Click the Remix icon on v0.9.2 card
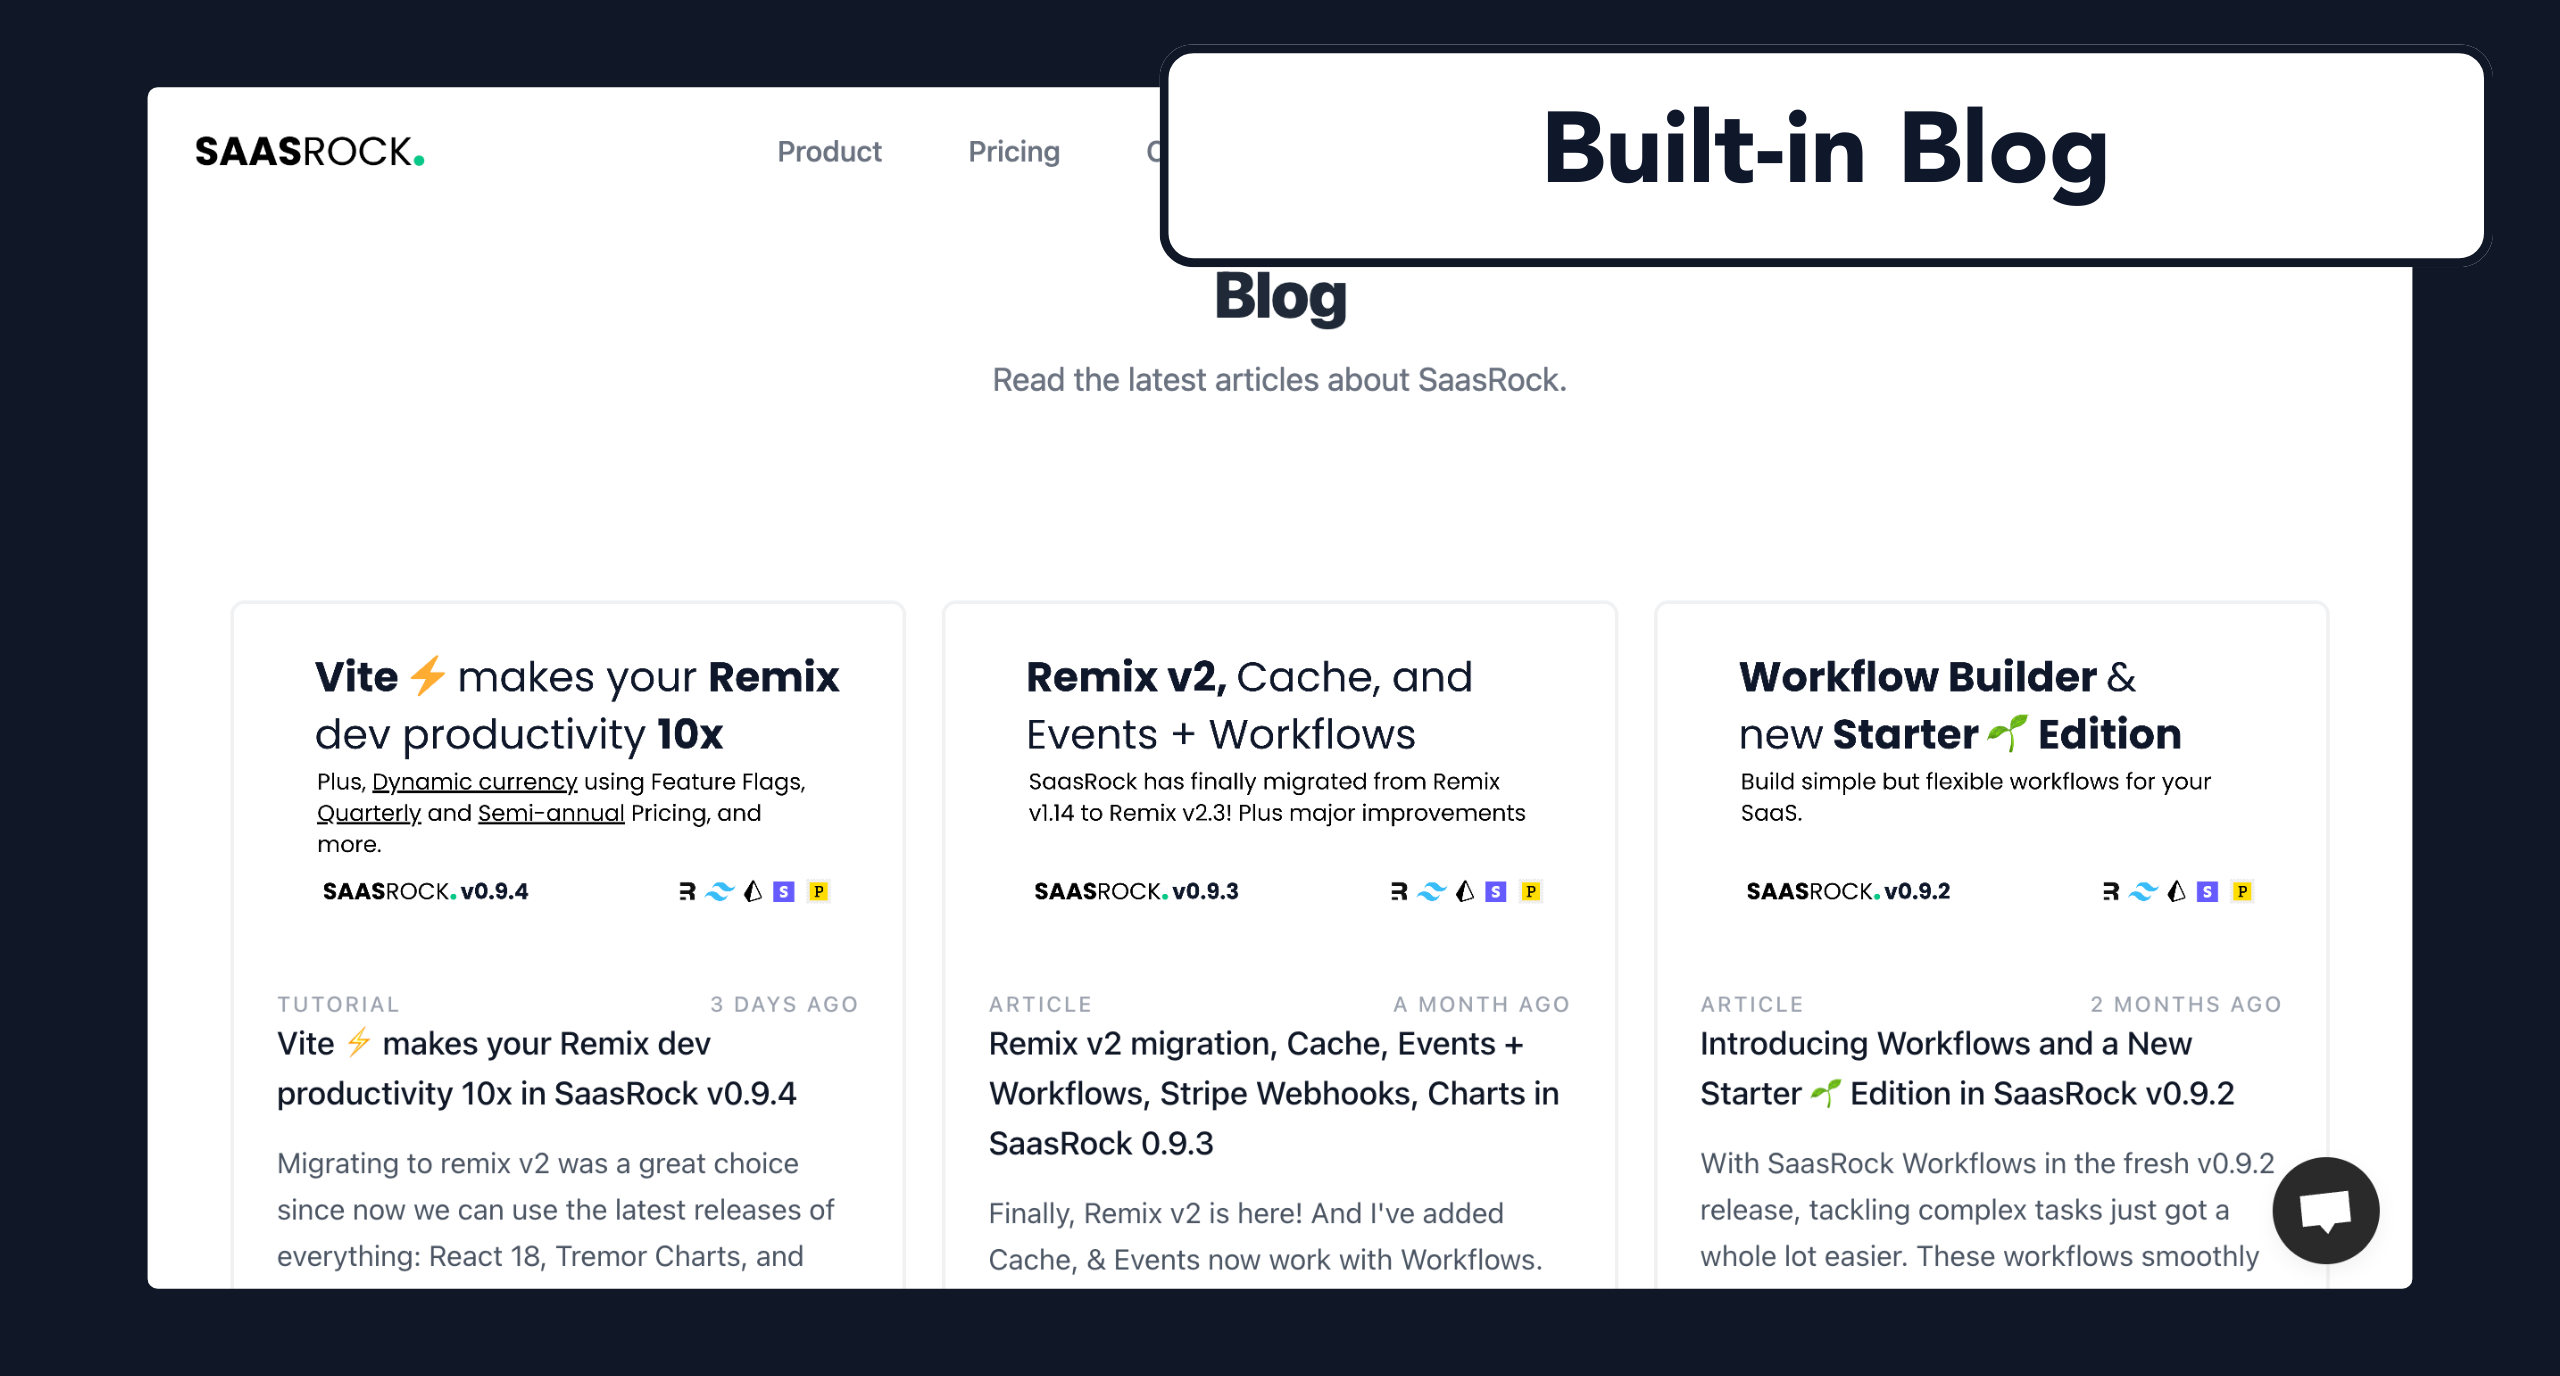 (2108, 890)
